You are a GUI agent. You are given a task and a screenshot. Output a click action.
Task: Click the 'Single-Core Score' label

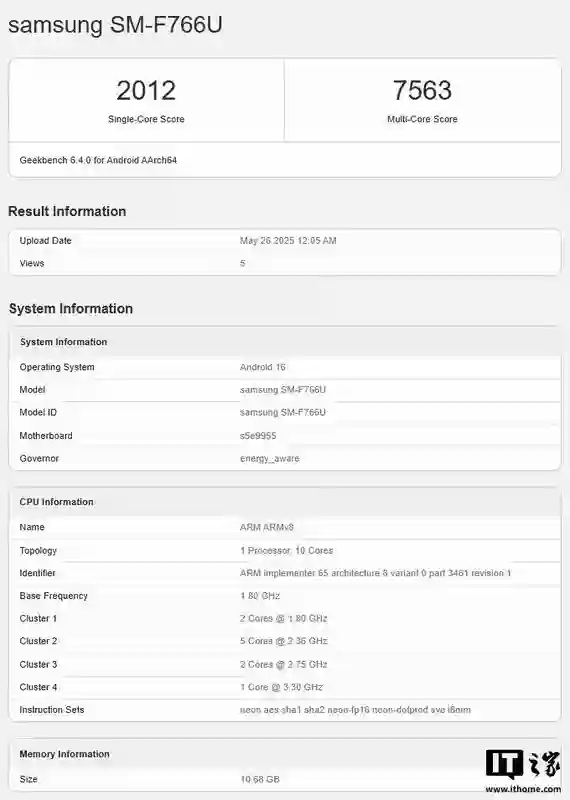tap(146, 119)
